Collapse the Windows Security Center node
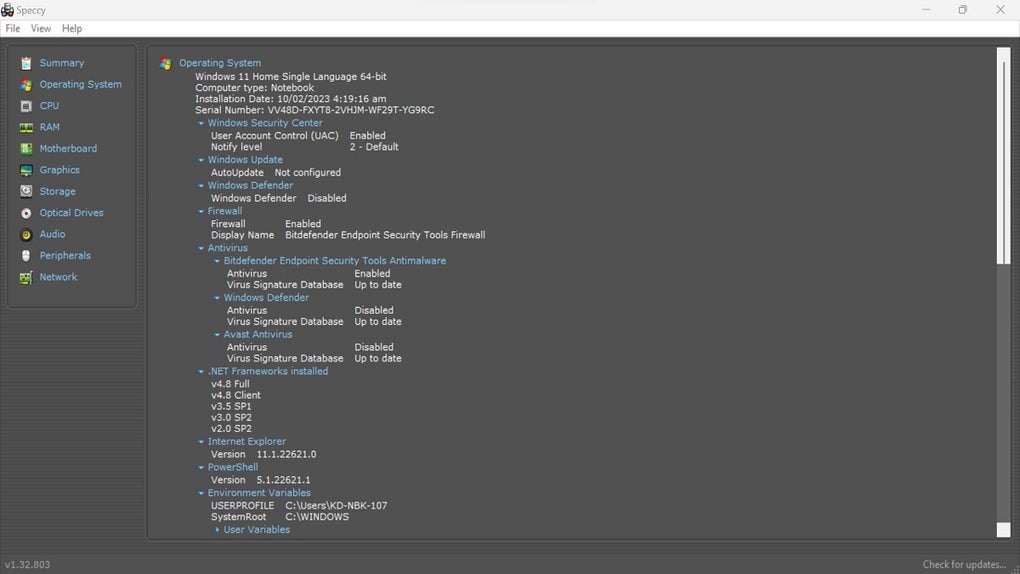Screen dimensions: 1020x574 pos(201,123)
